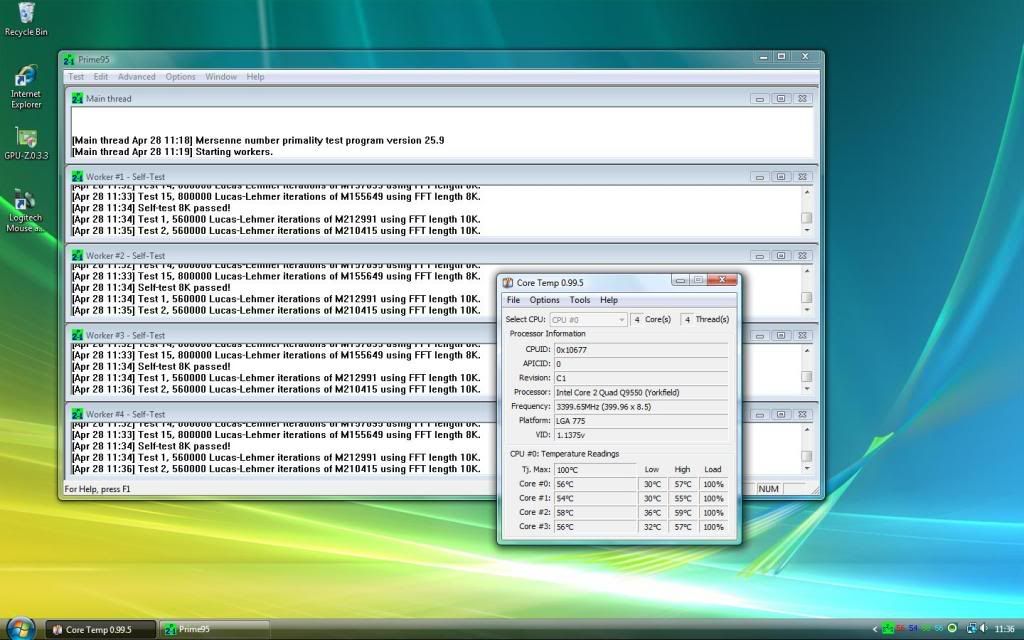This screenshot has width=1024, height=640.
Task: Click the Processor field Intel Core 2 Quad
Action: [x=641, y=393]
